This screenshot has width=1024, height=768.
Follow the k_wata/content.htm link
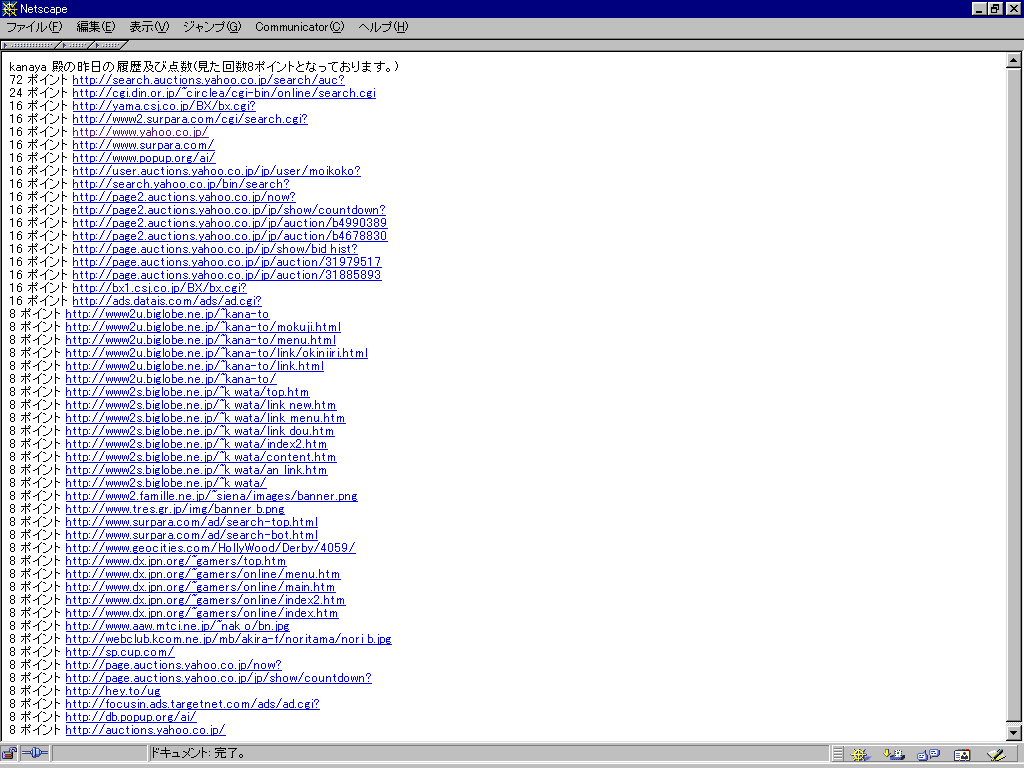click(x=200, y=458)
